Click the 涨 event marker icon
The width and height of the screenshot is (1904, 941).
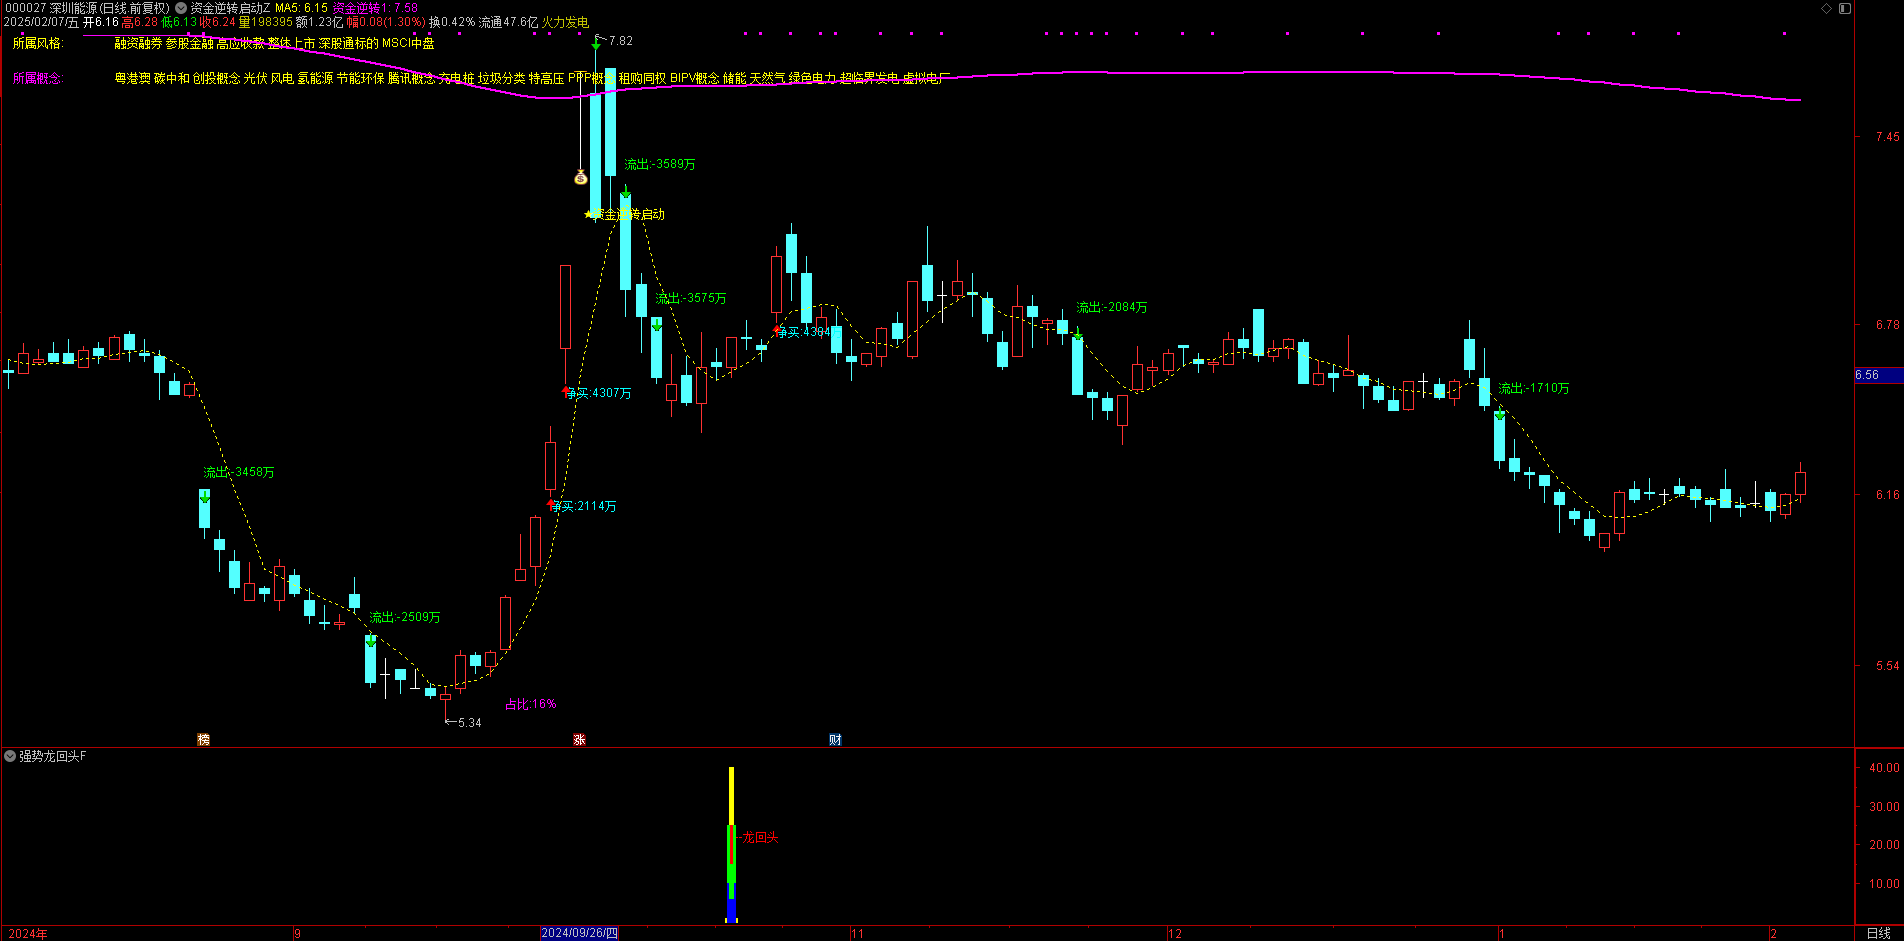(x=579, y=740)
